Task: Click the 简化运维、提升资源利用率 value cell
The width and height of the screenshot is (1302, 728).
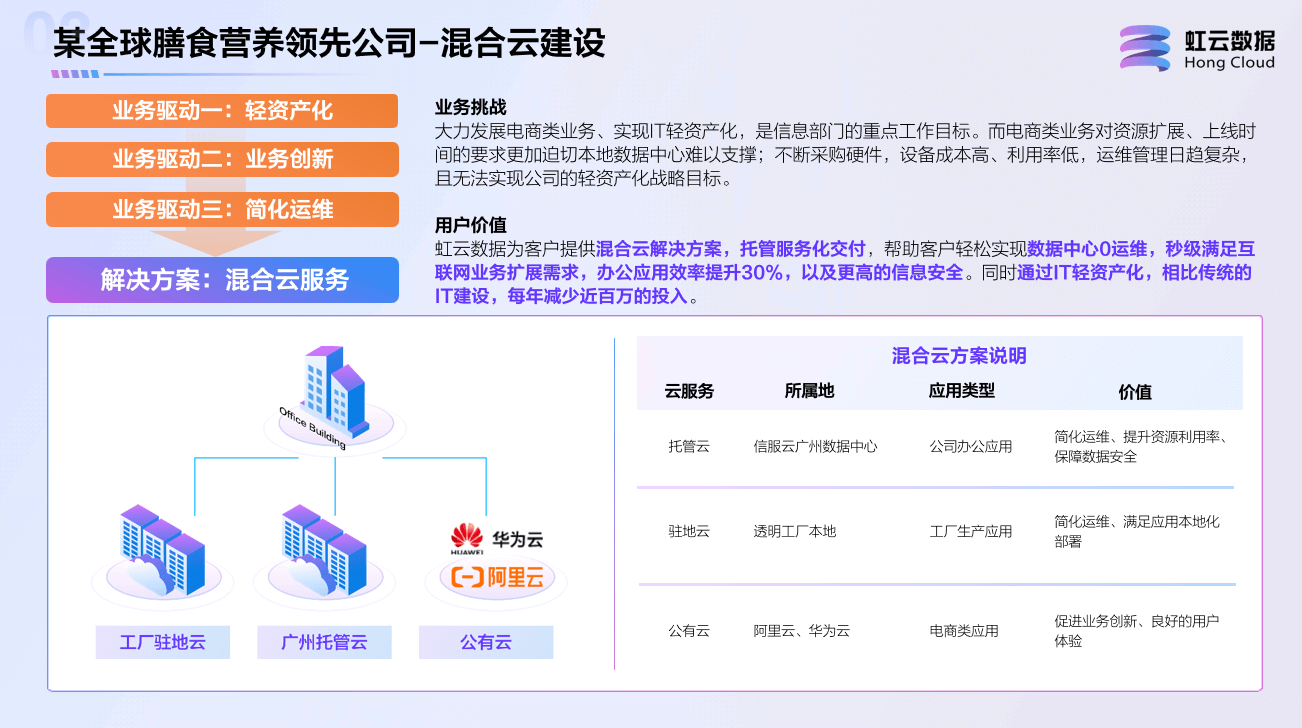Action: (x=1141, y=446)
